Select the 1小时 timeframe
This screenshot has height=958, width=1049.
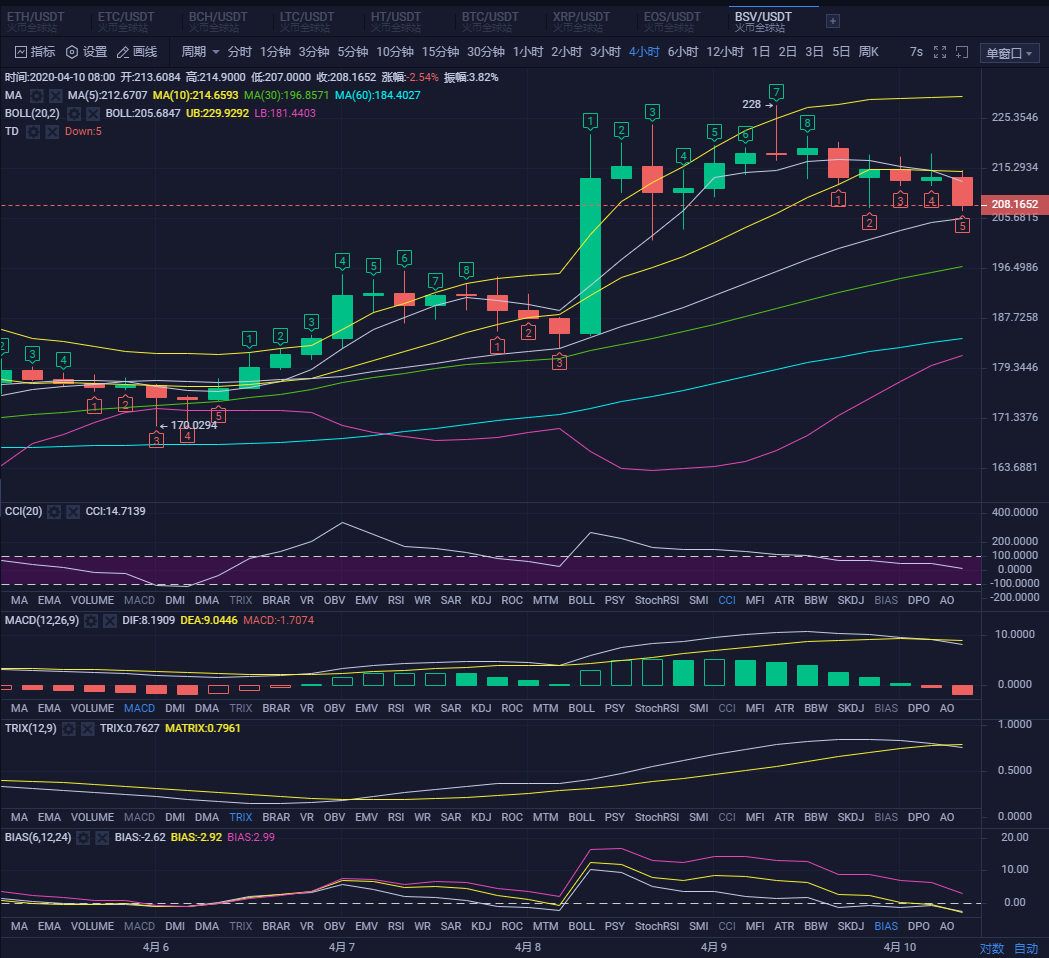pyautogui.click(x=528, y=52)
